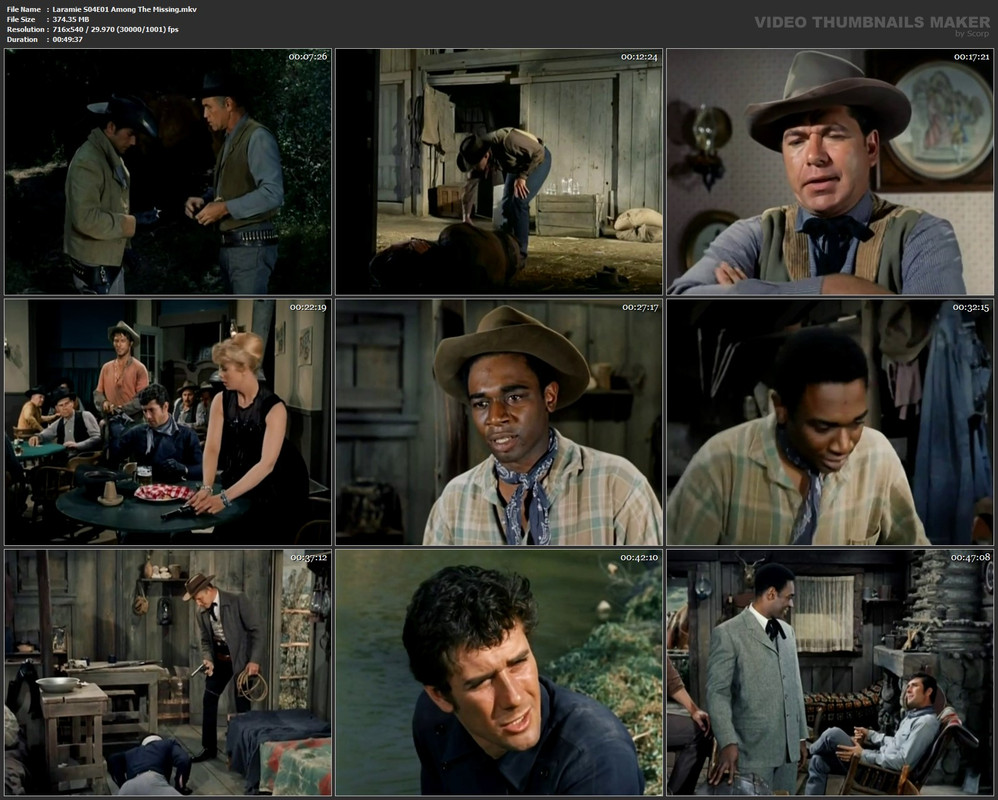Click the timestamp '00:07:26'
The image size is (998, 800).
308,57
